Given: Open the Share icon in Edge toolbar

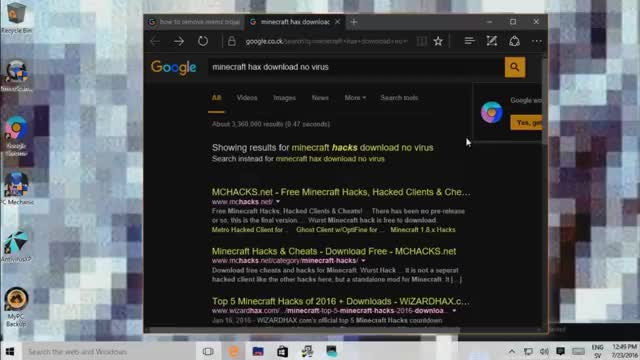Looking at the screenshot, I should pos(514,41).
